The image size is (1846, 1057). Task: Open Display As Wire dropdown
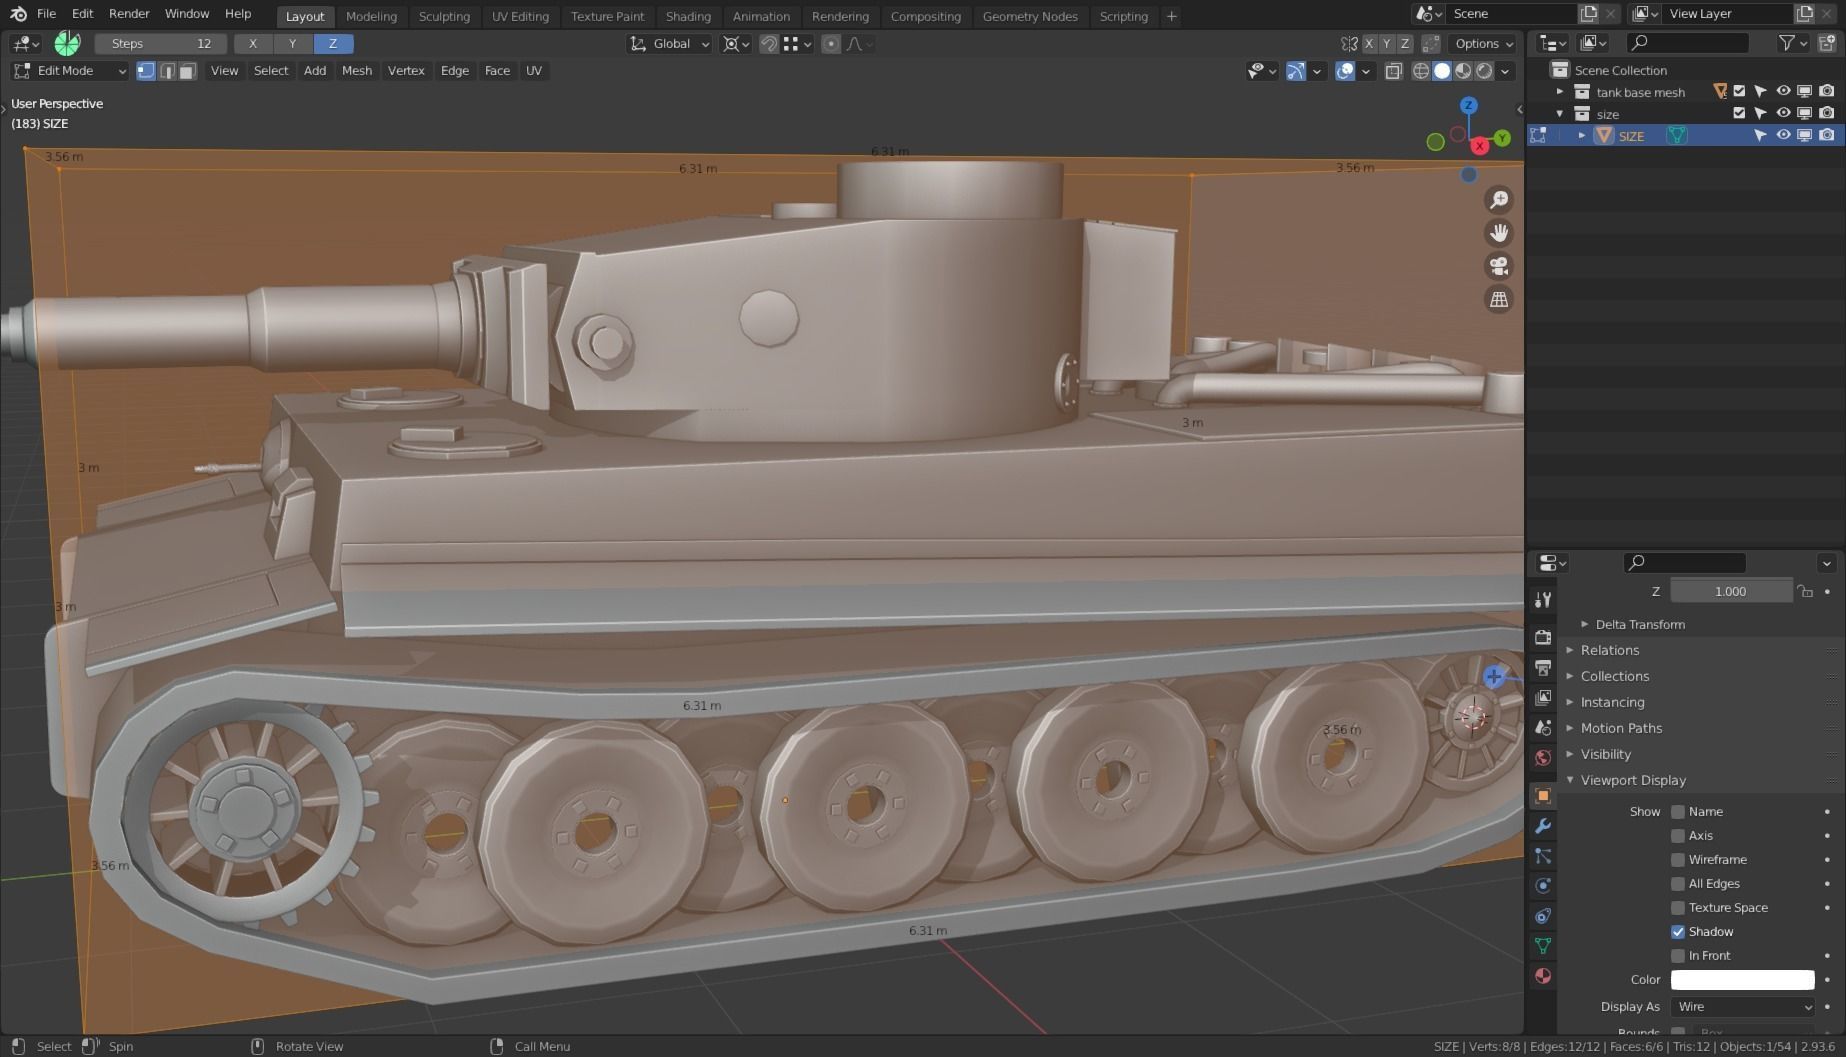tap(1742, 1007)
